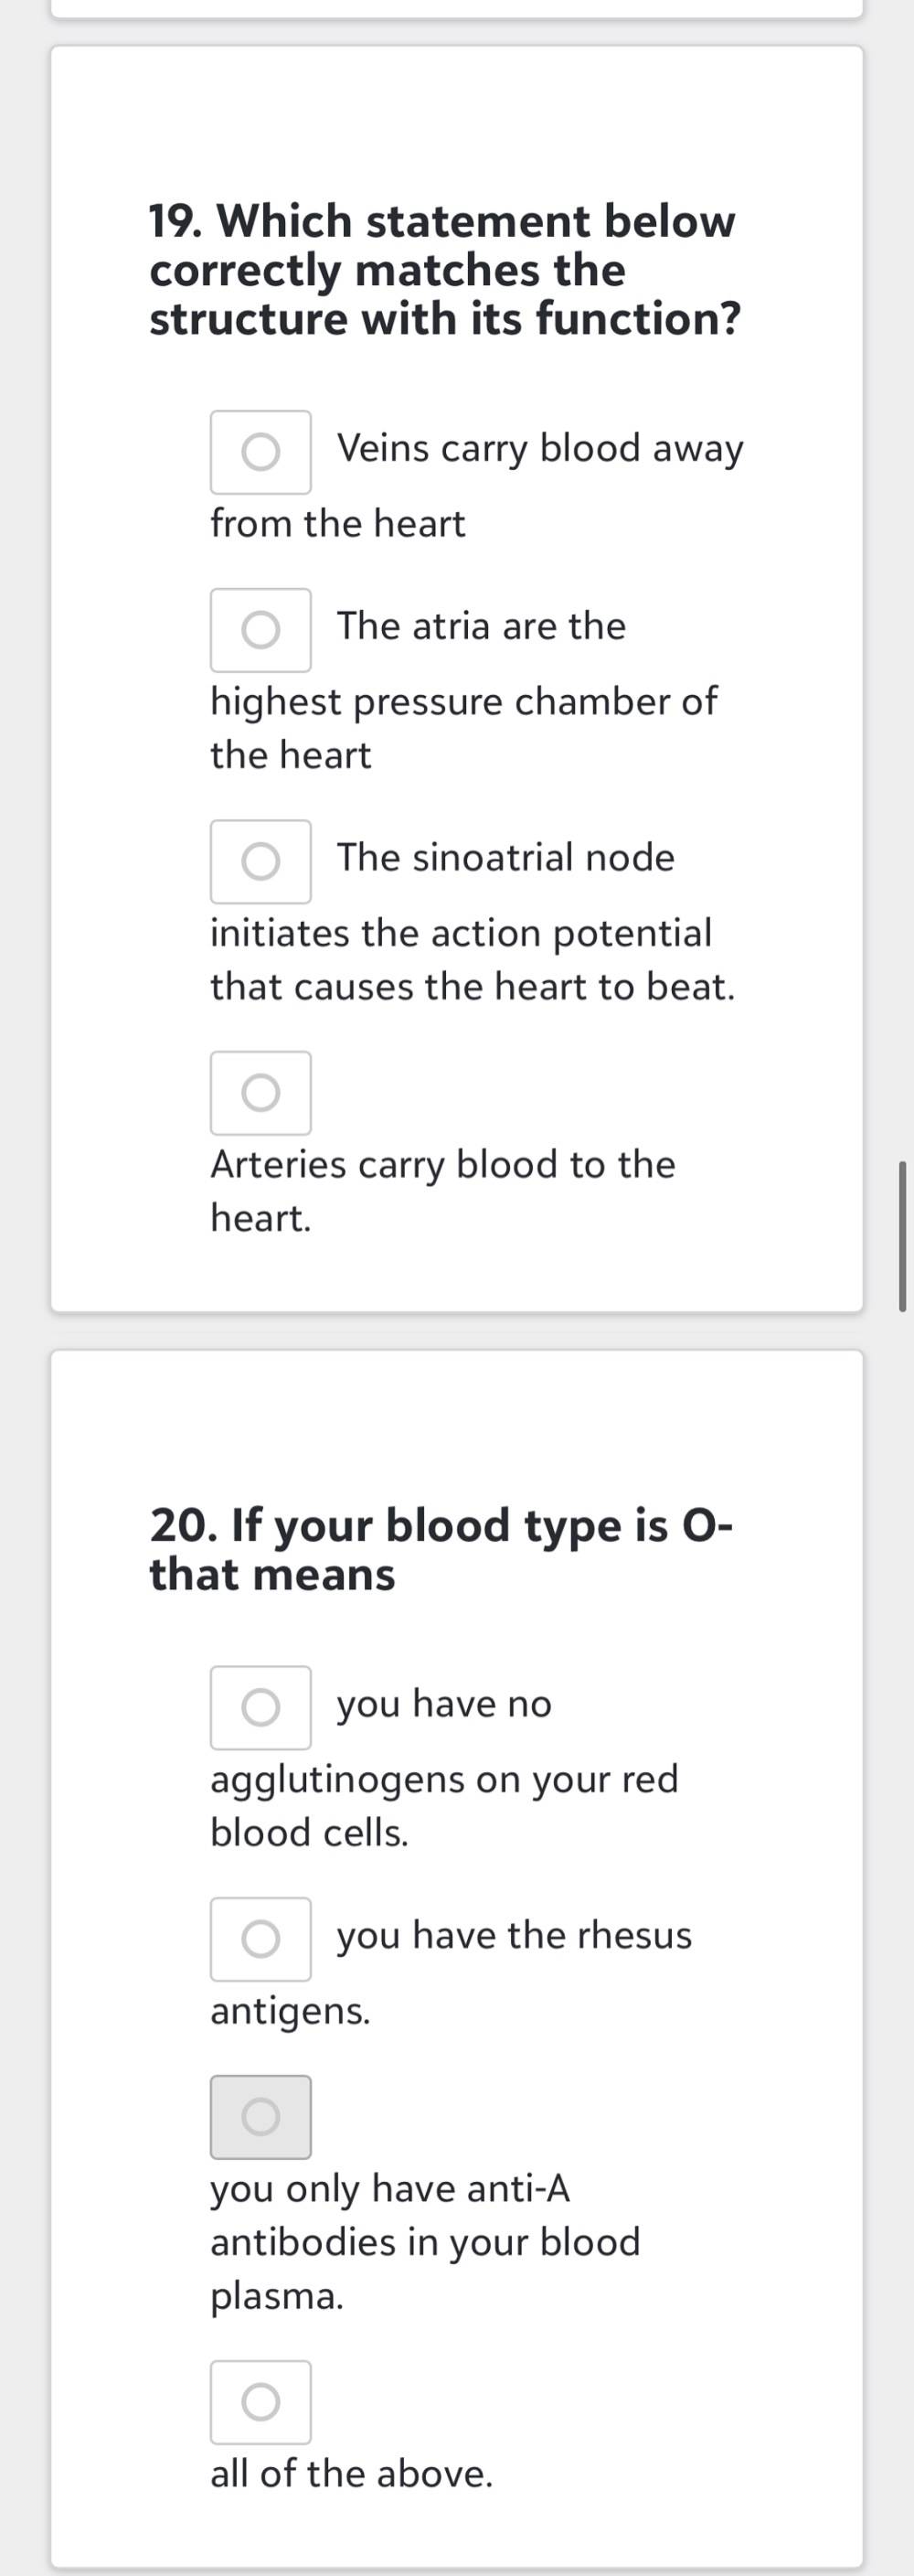The width and height of the screenshot is (914, 2576).
Task: Mark the radio button next to 'The sinoatrial node'
Action: pyautogui.click(x=260, y=861)
